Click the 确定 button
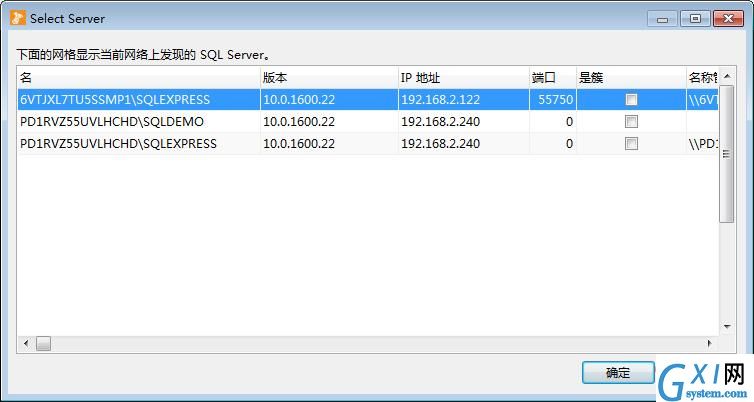Screen dimensions: 754x402 click(x=618, y=373)
